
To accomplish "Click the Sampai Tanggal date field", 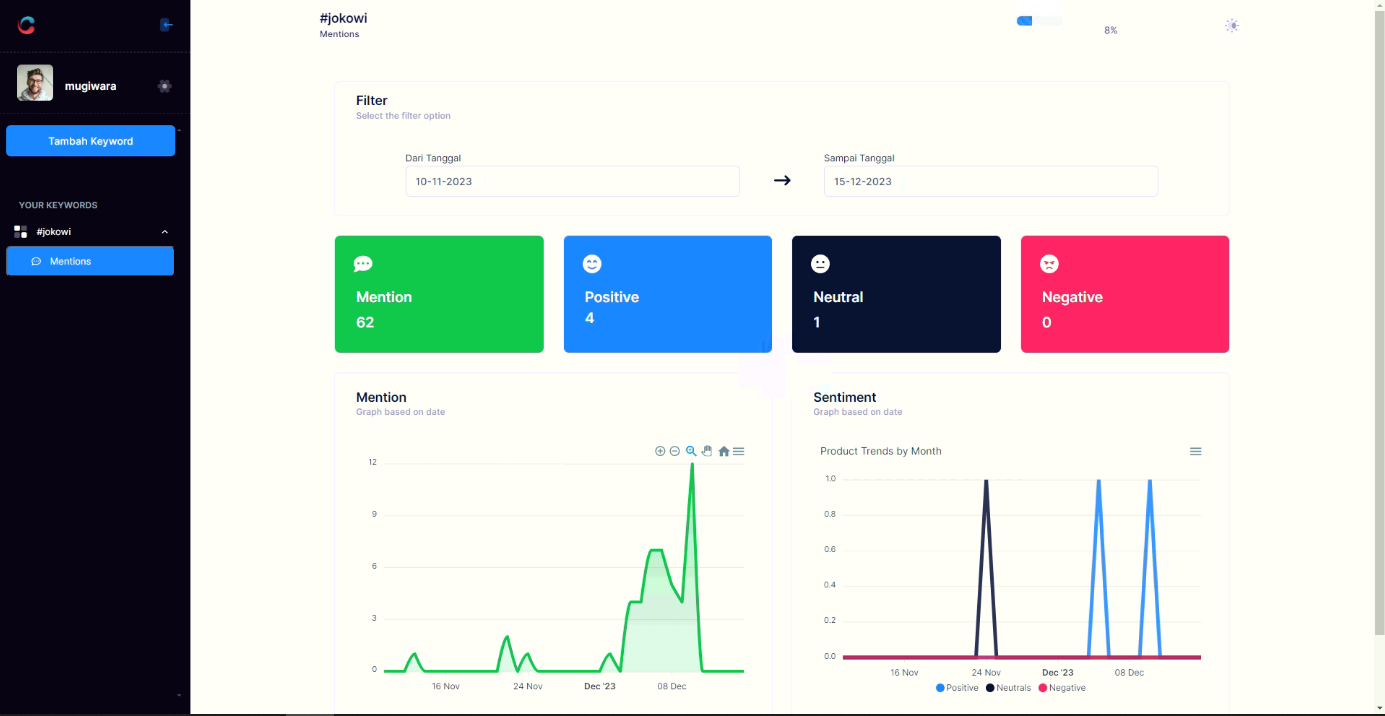I will click(991, 181).
